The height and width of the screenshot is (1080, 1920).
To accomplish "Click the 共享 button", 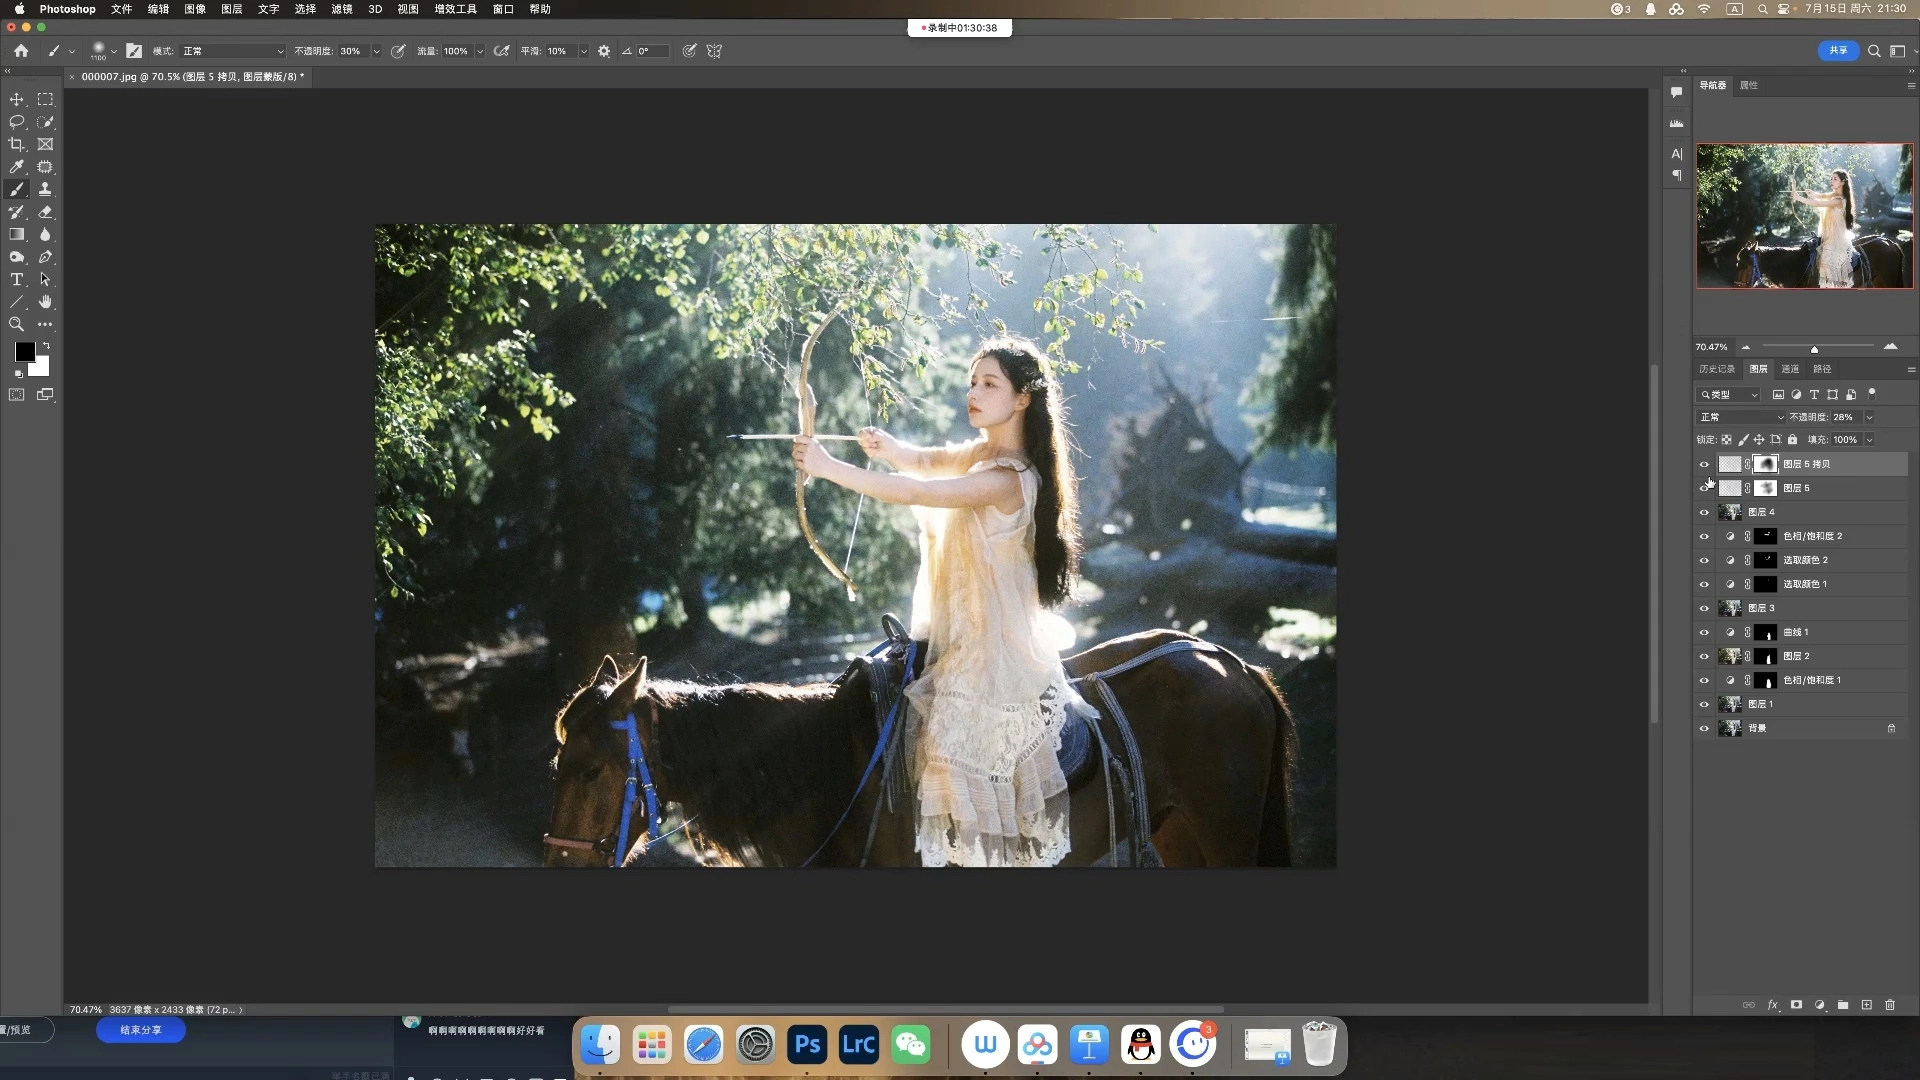I will 1838,51.
